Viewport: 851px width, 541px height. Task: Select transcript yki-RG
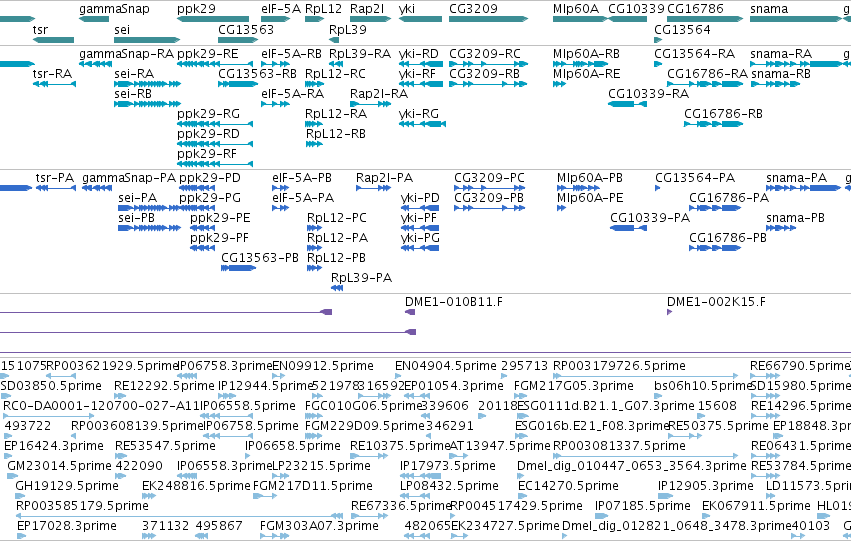click(418, 114)
